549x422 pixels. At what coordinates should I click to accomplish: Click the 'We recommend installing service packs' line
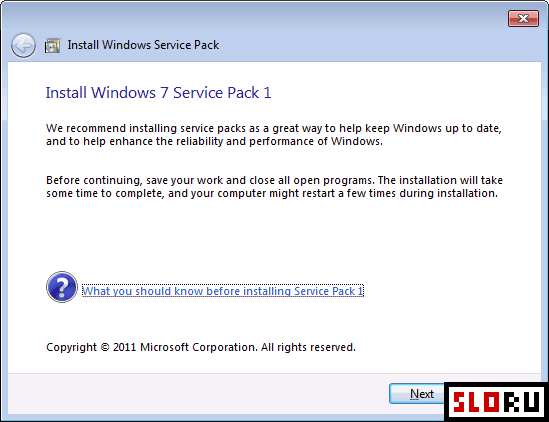[274, 129]
